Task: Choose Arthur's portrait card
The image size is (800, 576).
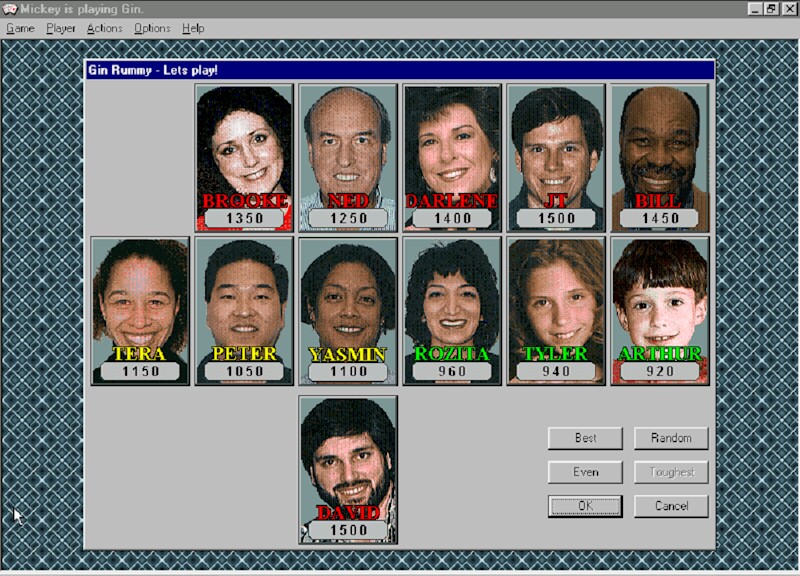Action: 660,311
